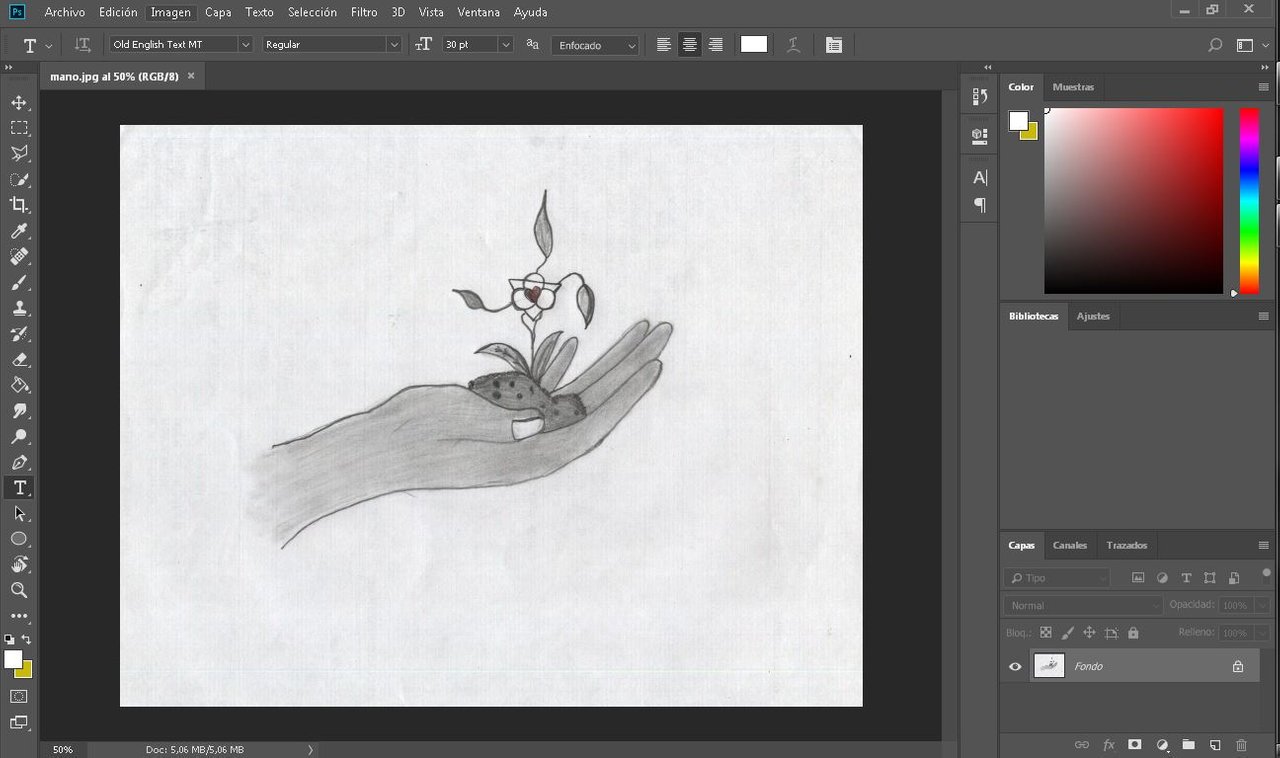
Task: Toggle text orientation in options bar
Action: pyautogui.click(x=83, y=45)
